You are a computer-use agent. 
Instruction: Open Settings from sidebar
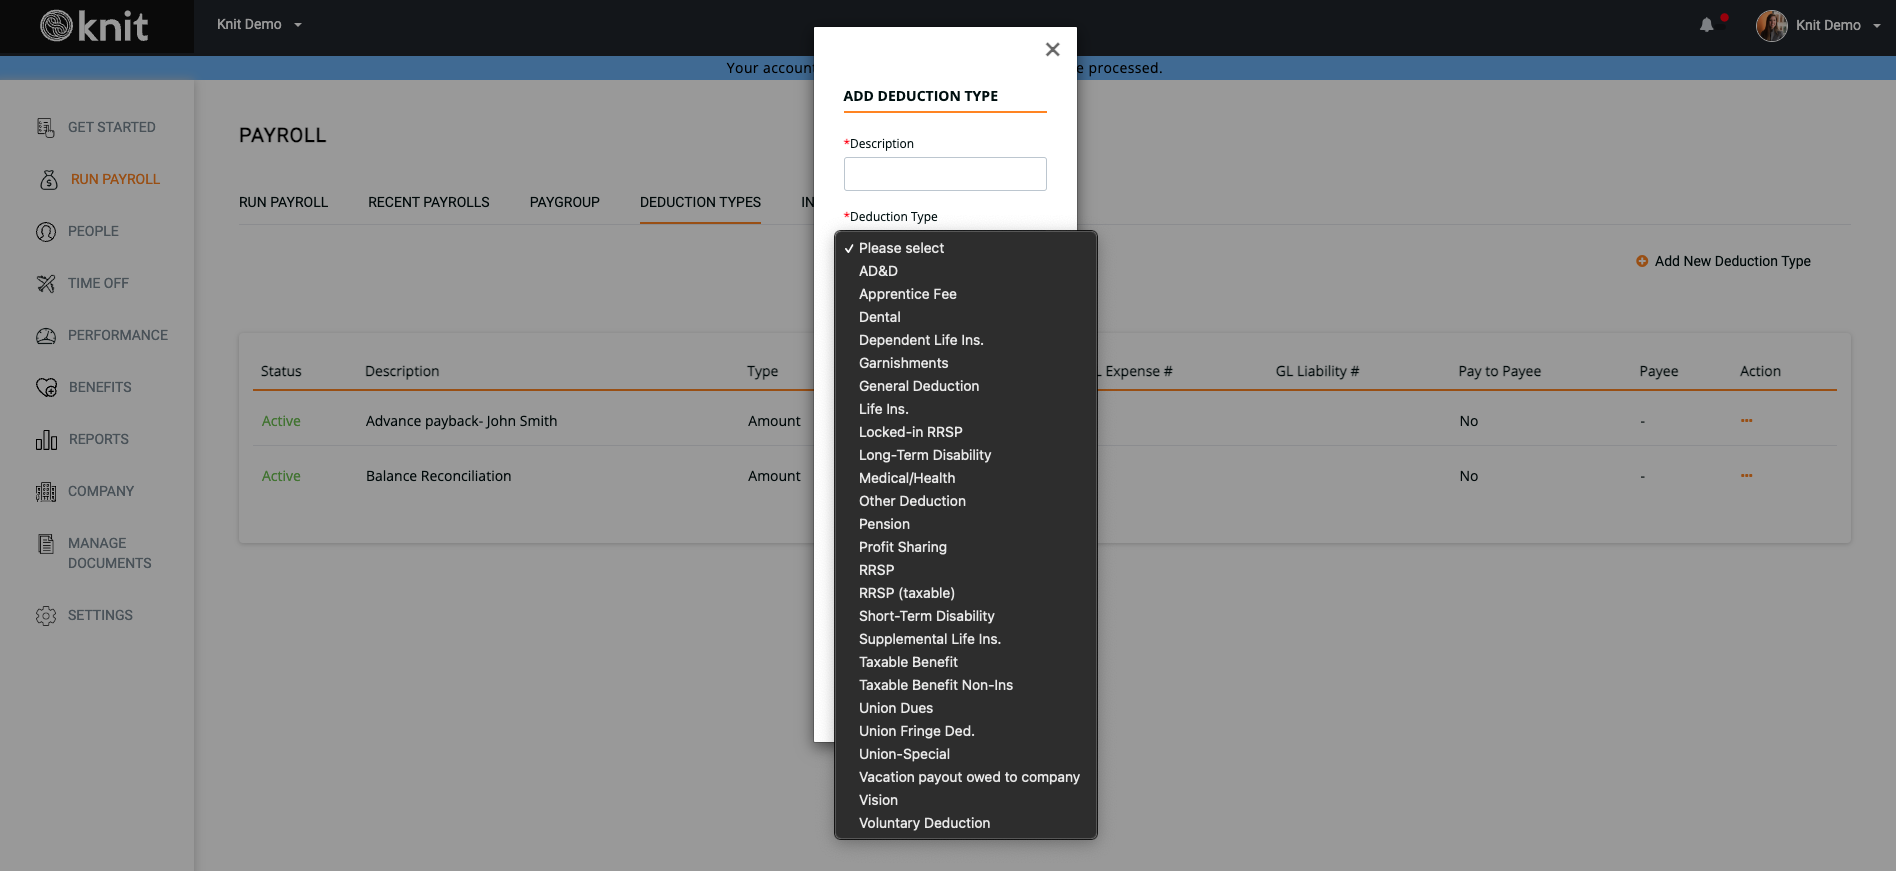[x=100, y=615]
